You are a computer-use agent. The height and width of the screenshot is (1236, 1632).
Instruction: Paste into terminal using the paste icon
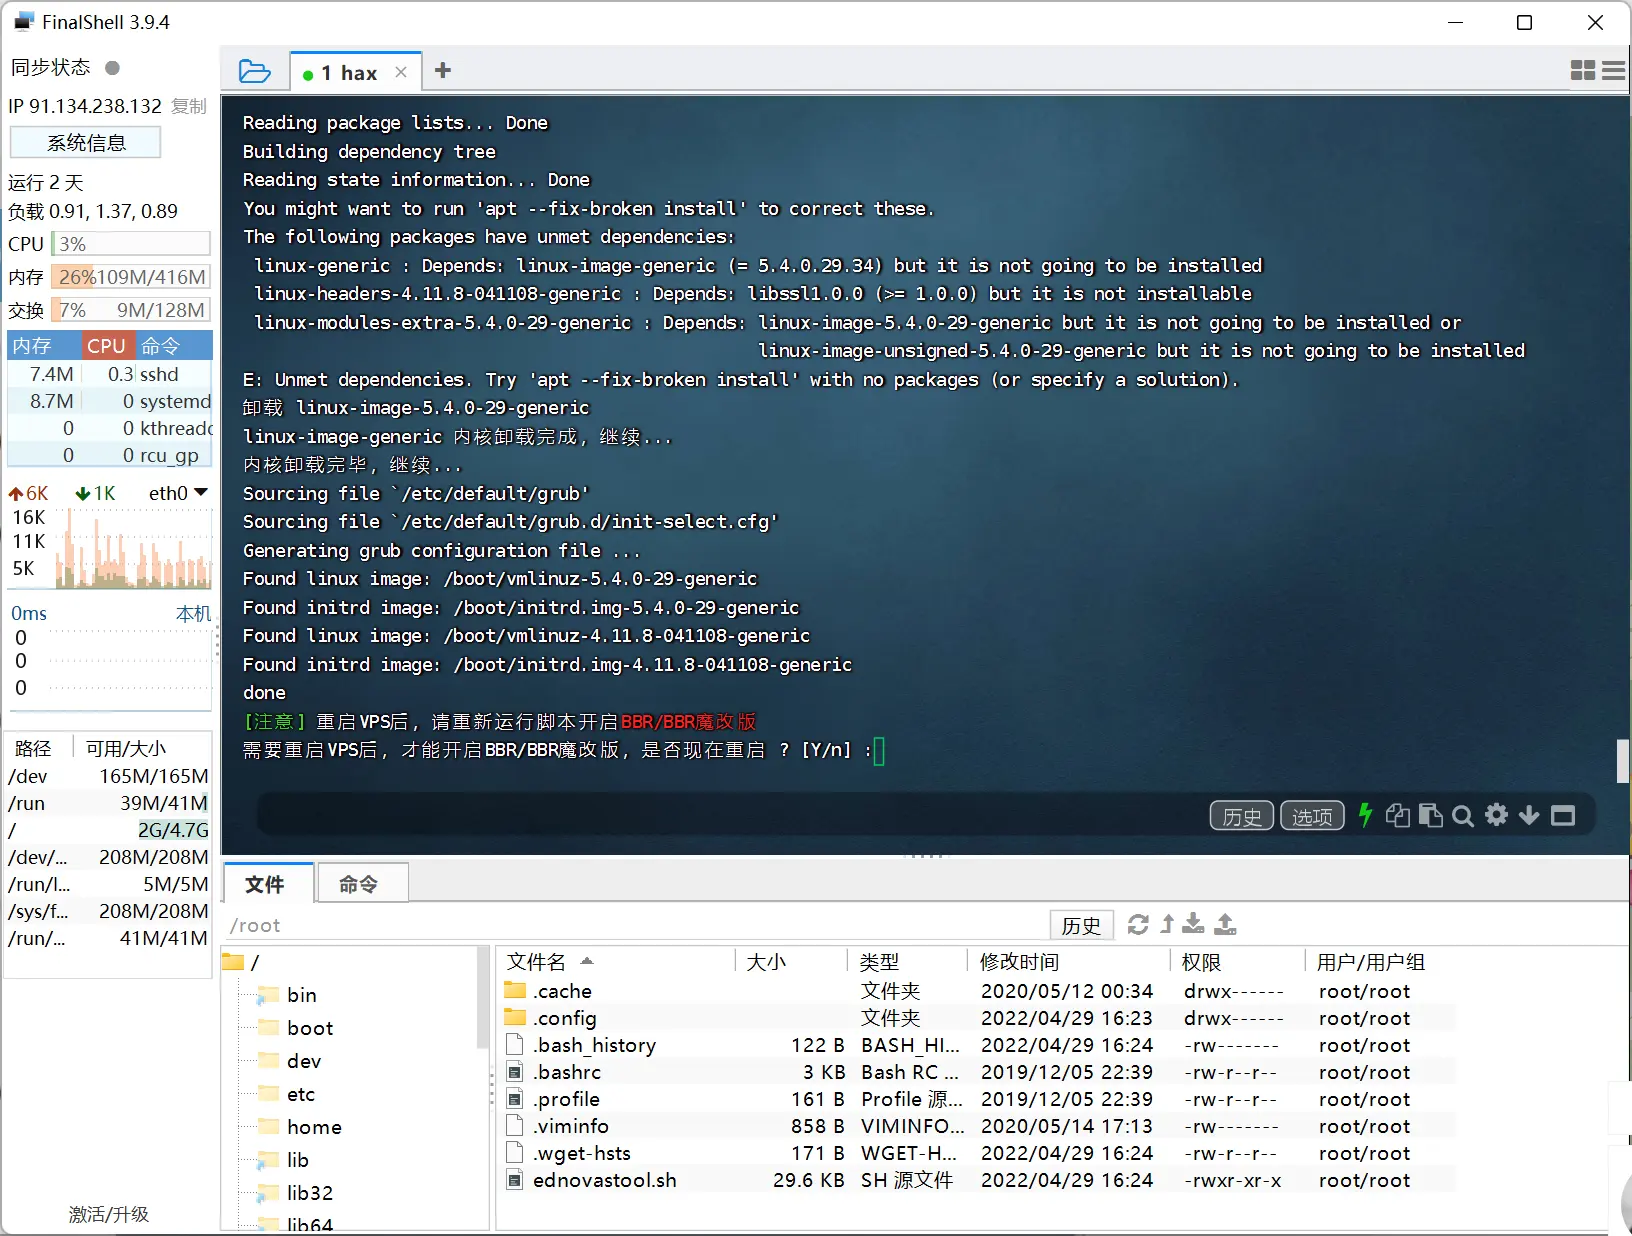coord(1430,816)
